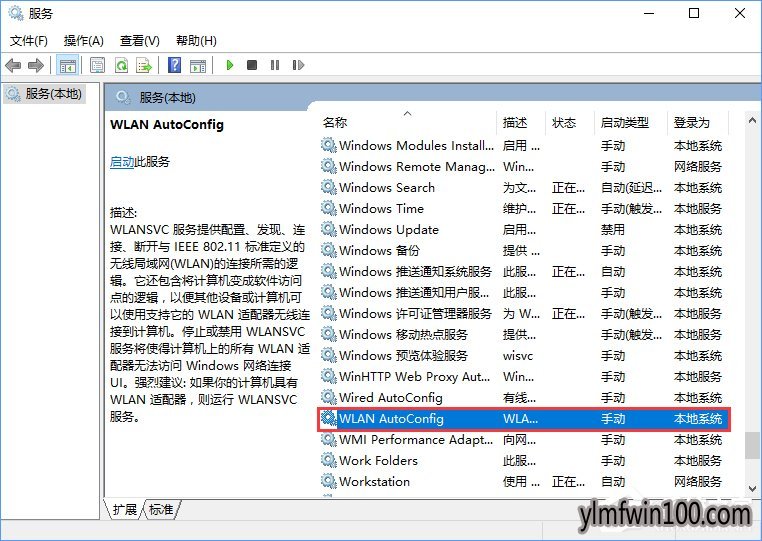
Task: Select the Workstation service icon
Action: 329,481
